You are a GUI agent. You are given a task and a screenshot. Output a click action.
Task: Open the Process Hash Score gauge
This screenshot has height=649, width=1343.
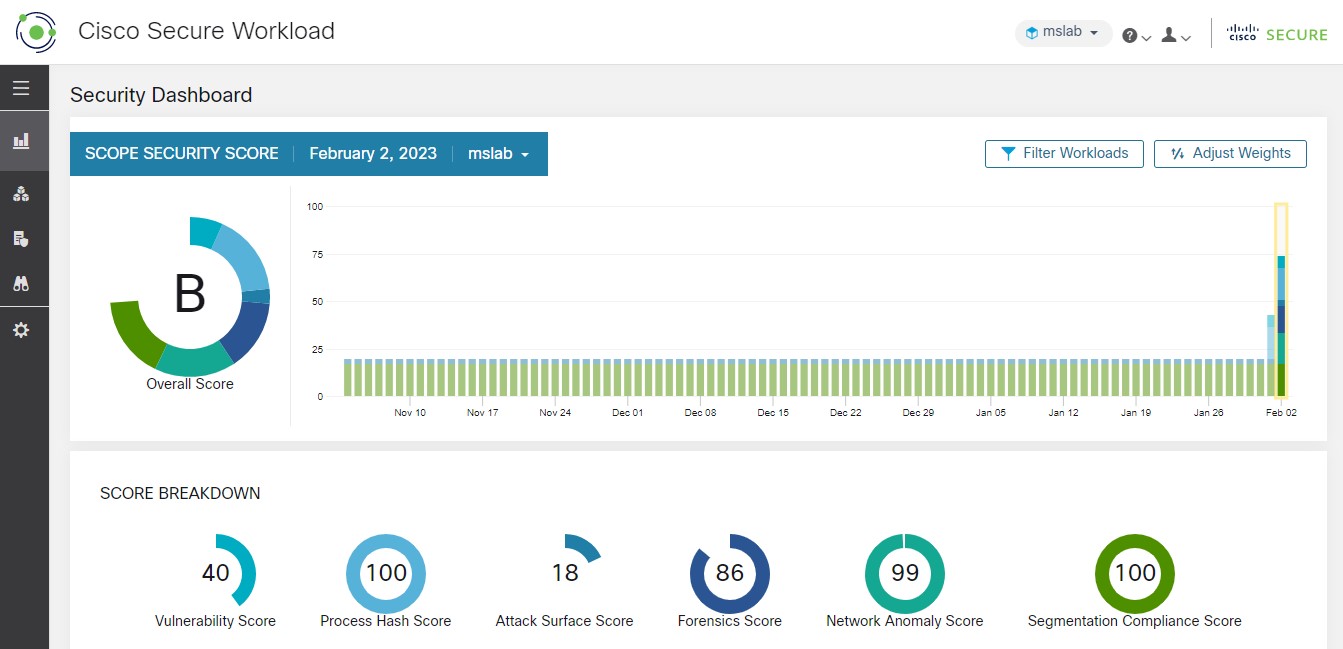click(386, 573)
